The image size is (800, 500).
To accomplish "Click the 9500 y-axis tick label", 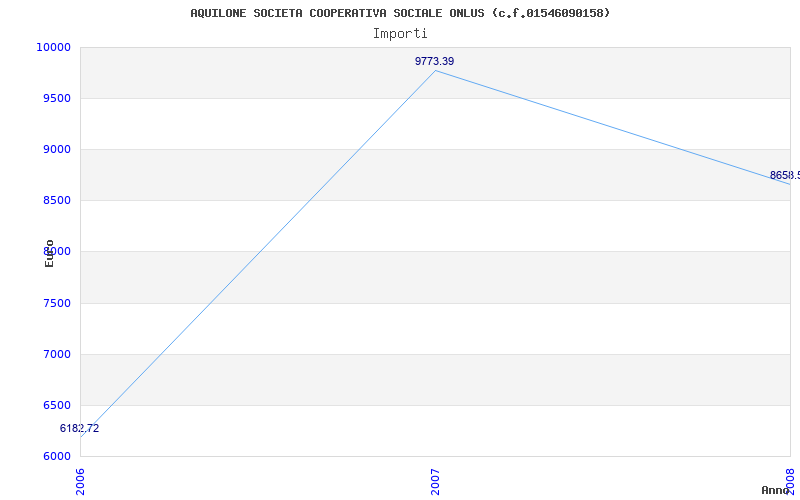I will point(57,98).
